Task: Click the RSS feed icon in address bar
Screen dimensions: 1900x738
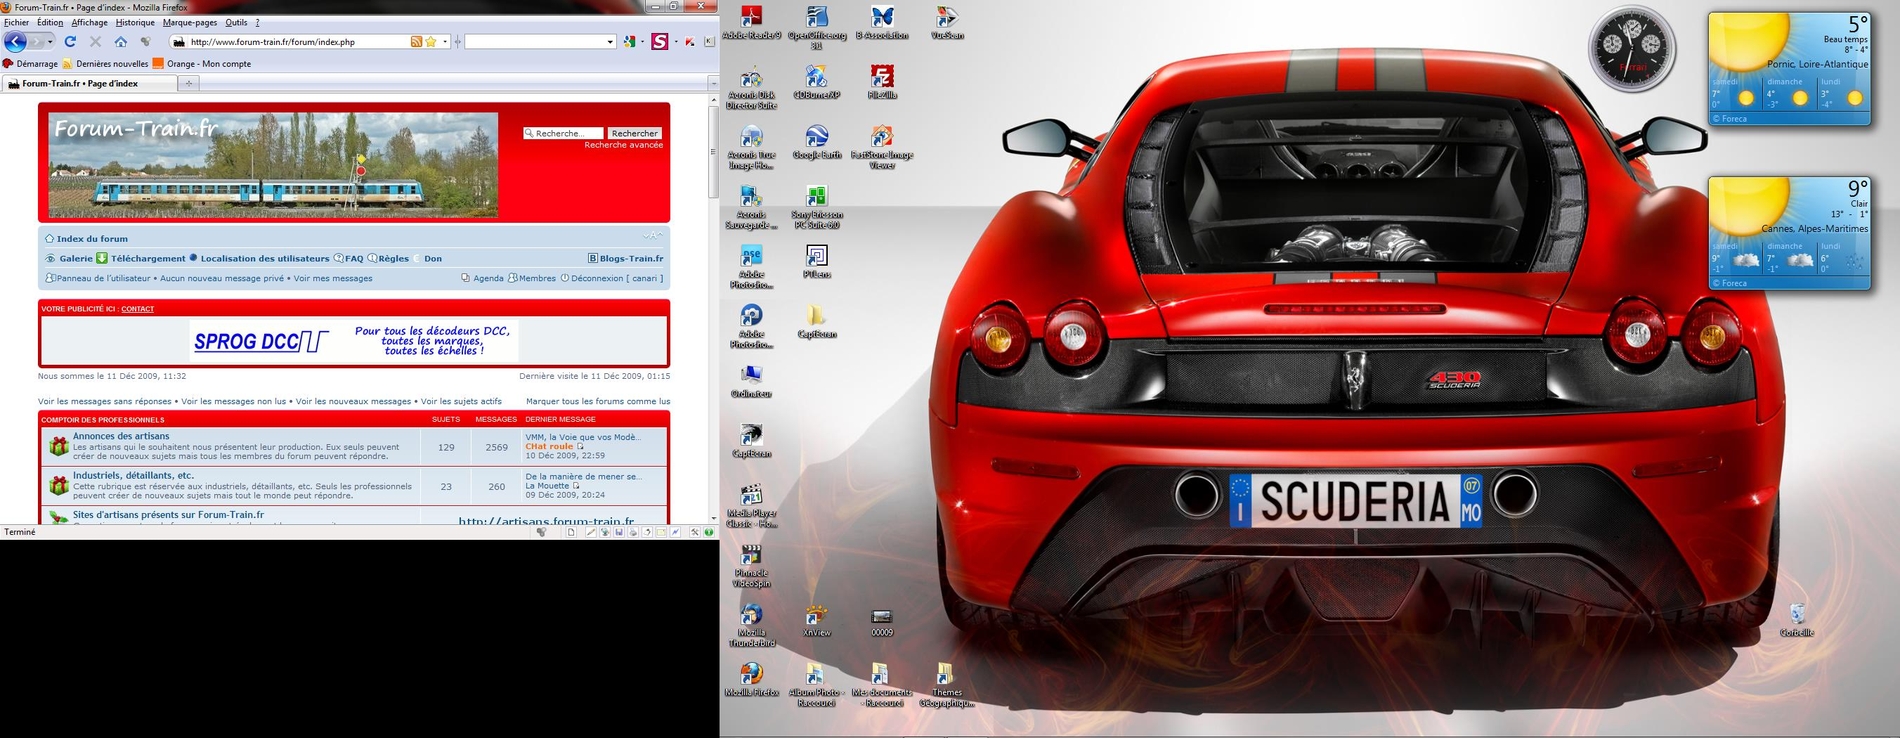Action: click(416, 42)
